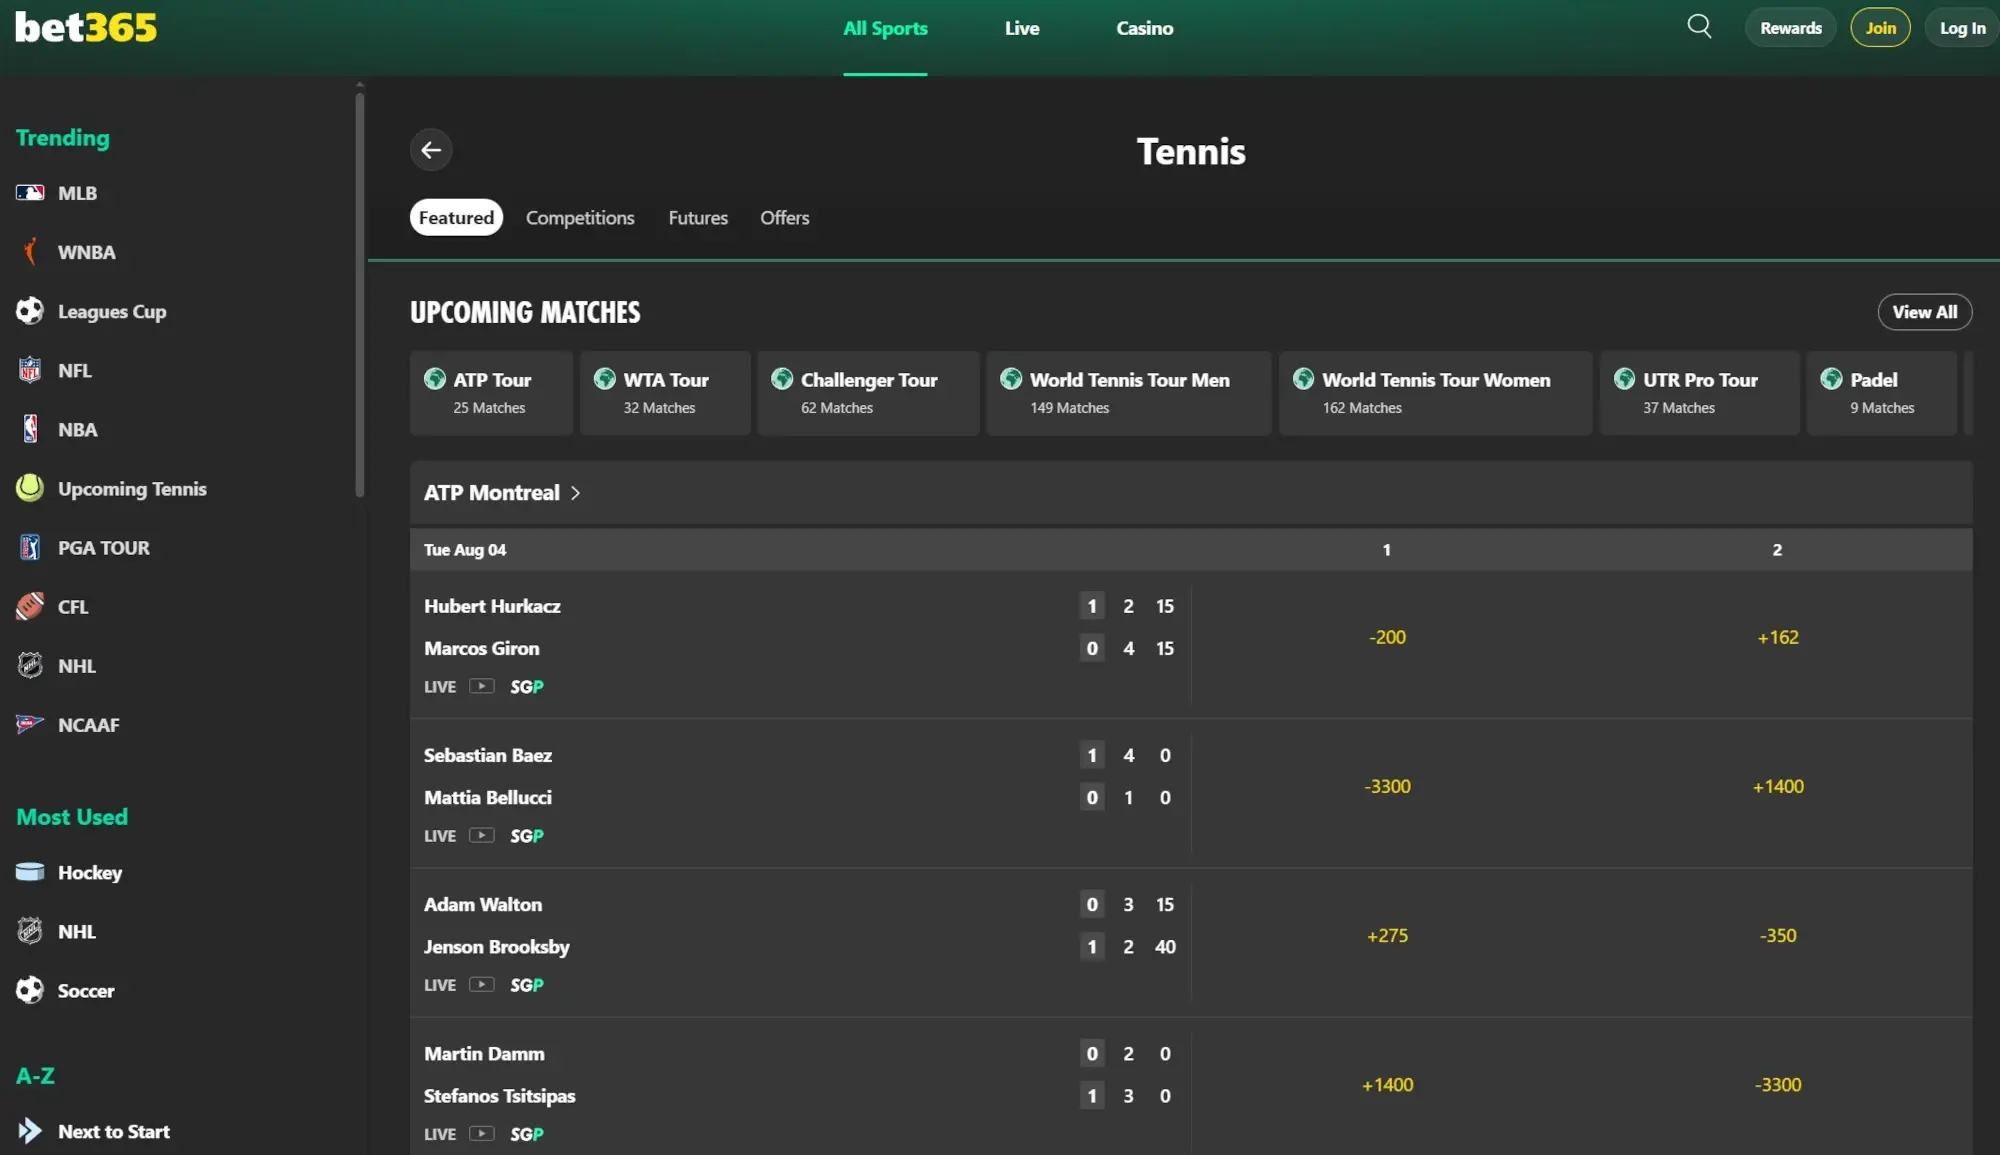The image size is (2000, 1155).
Task: Open Casino in top navigation
Action: pos(1145,28)
